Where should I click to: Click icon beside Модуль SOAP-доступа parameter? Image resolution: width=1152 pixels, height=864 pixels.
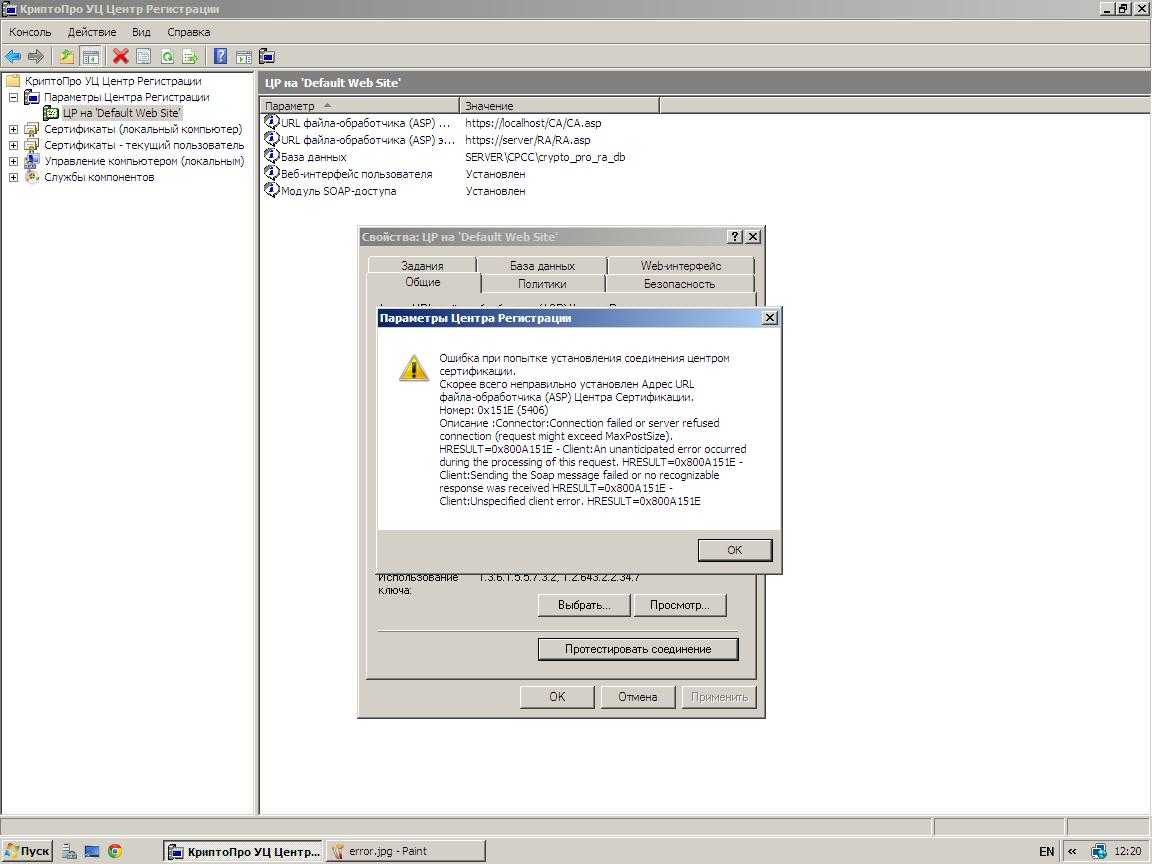[271, 190]
